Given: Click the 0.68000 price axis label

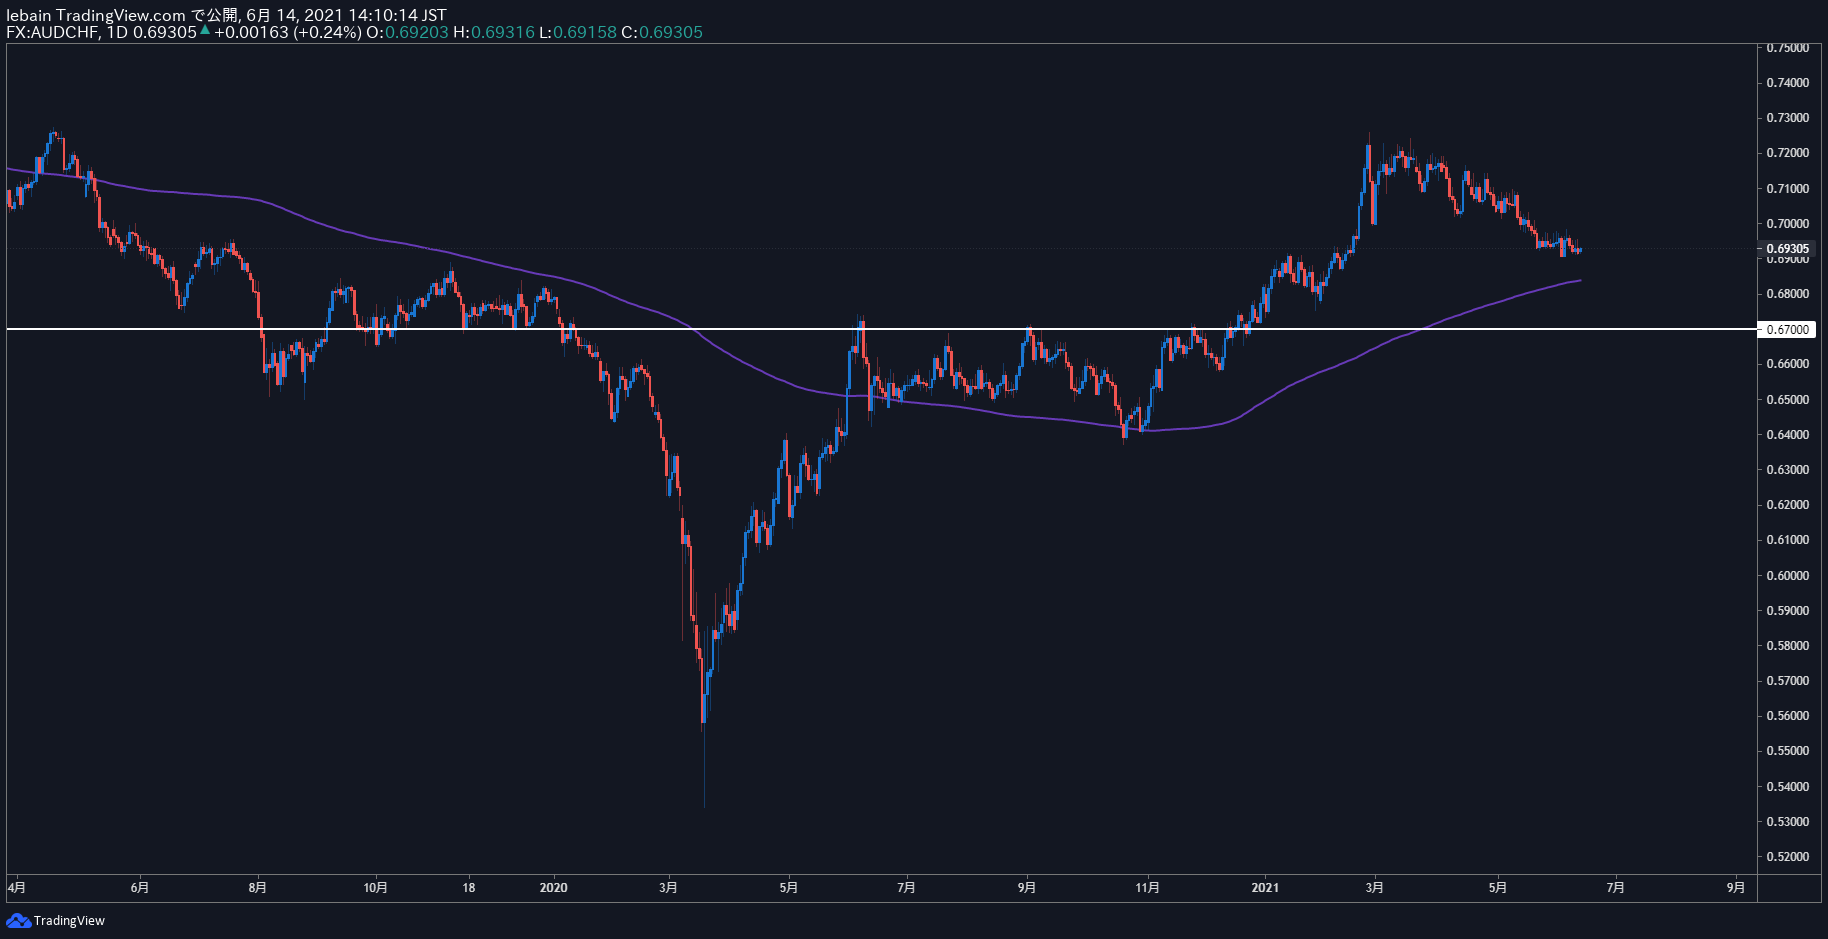Looking at the screenshot, I should coord(1787,294).
